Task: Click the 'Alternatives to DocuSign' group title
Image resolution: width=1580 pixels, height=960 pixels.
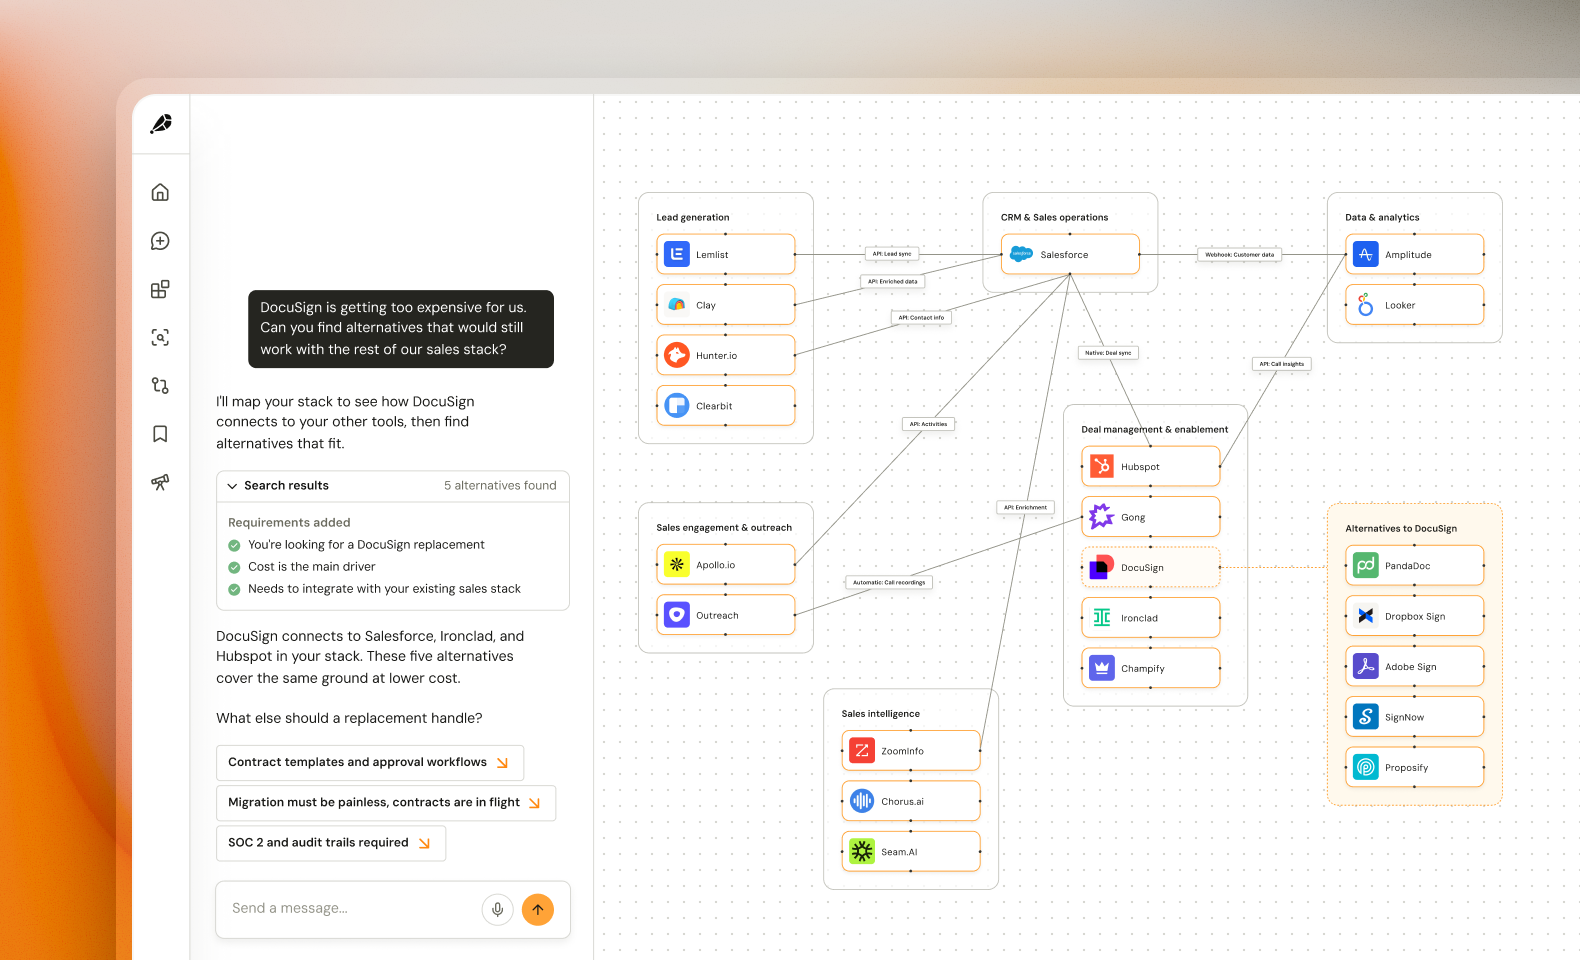Action: pyautogui.click(x=1401, y=528)
